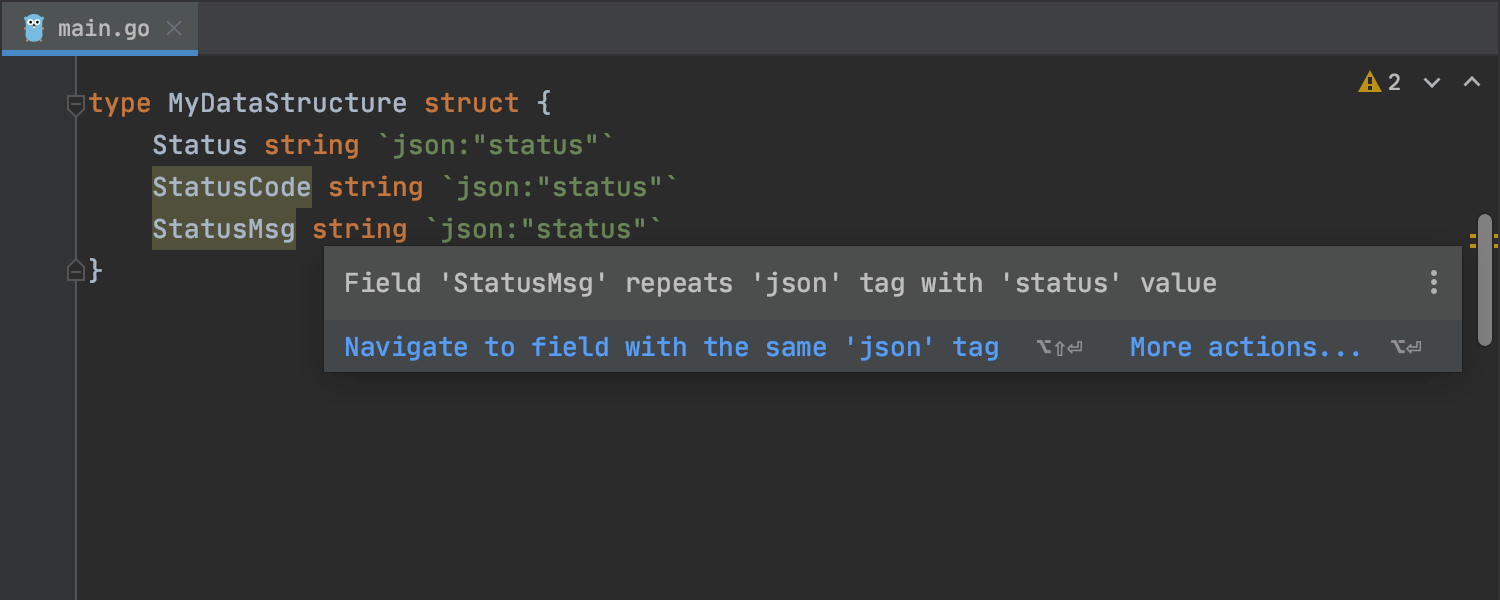The height and width of the screenshot is (600, 1500).
Task: Click the MyDataStructure type name
Action: click(x=287, y=103)
